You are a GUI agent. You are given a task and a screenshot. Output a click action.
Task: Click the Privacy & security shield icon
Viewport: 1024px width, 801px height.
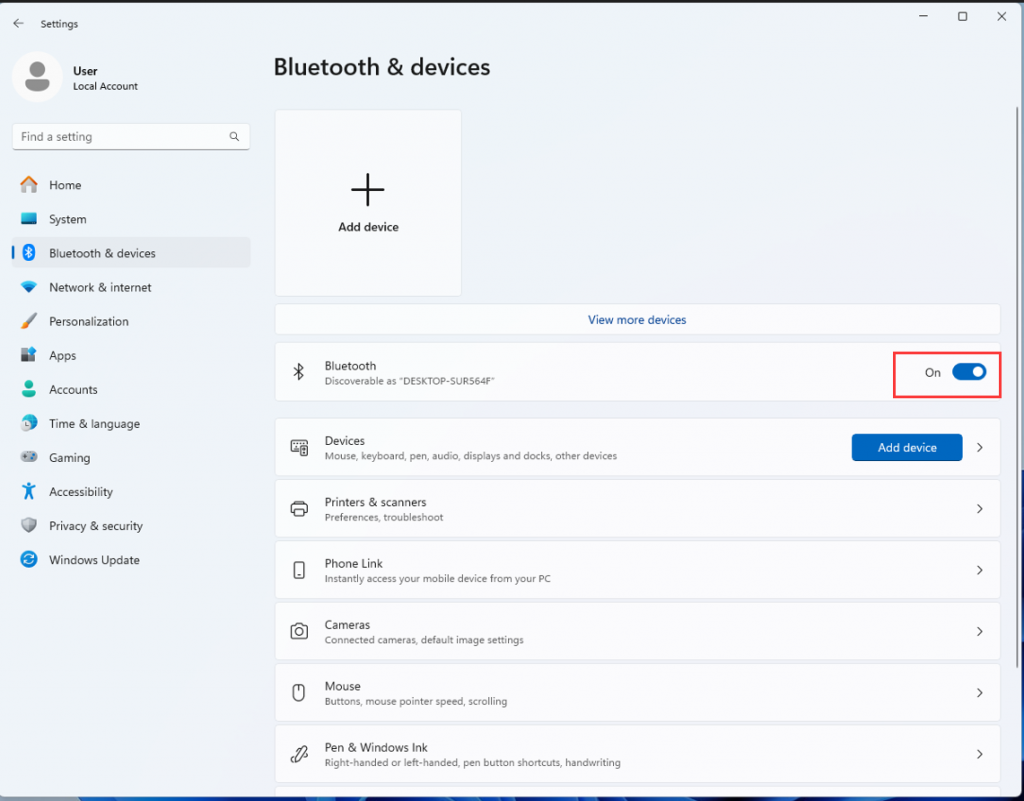pyautogui.click(x=29, y=525)
